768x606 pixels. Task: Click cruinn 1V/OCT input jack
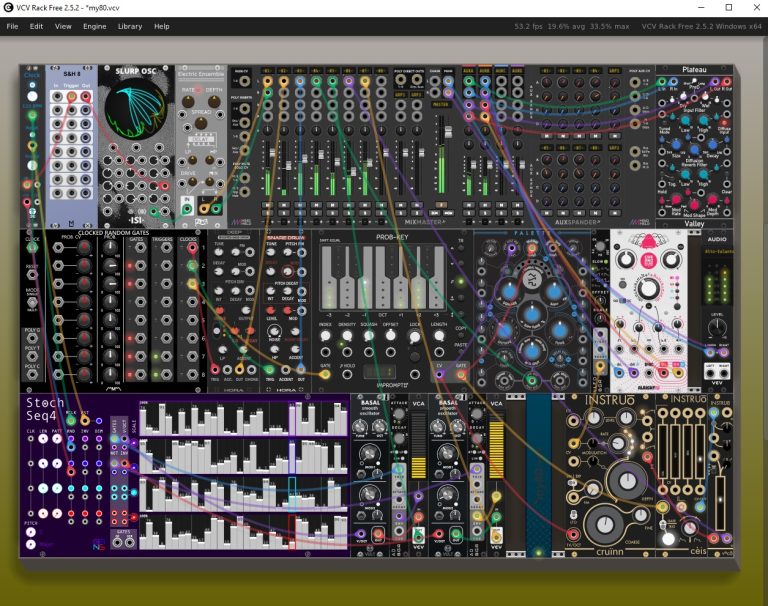(573, 533)
